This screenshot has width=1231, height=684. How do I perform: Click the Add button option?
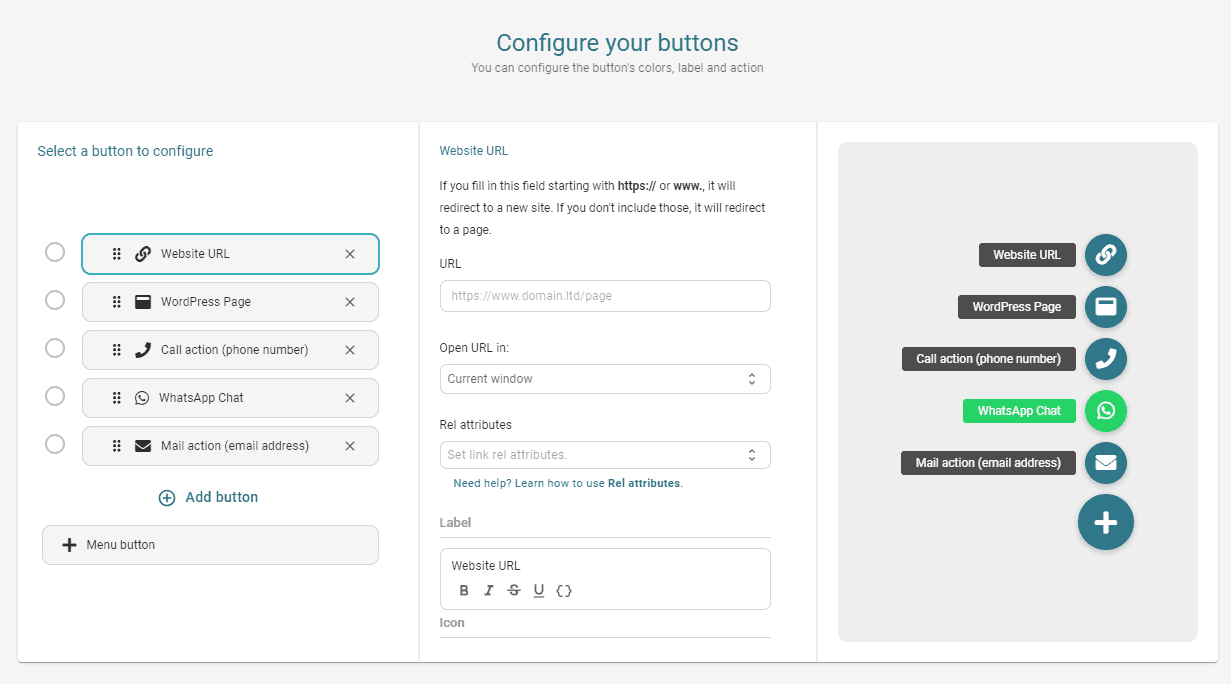[x=208, y=497]
